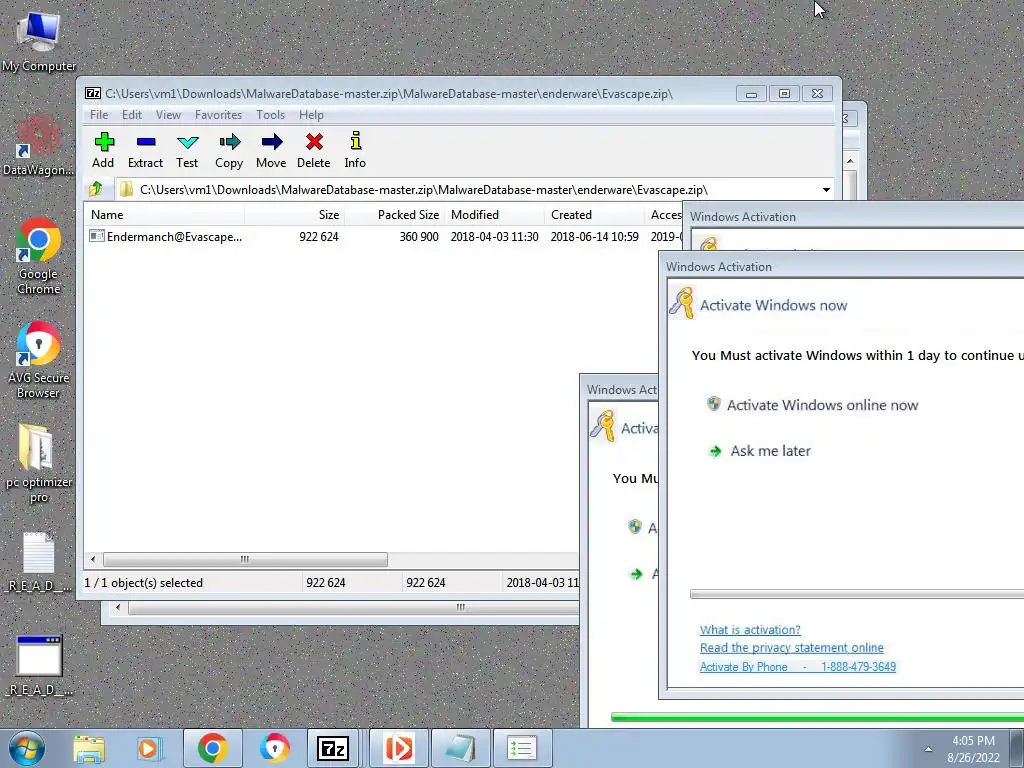Sort by the Name column header

point(165,215)
